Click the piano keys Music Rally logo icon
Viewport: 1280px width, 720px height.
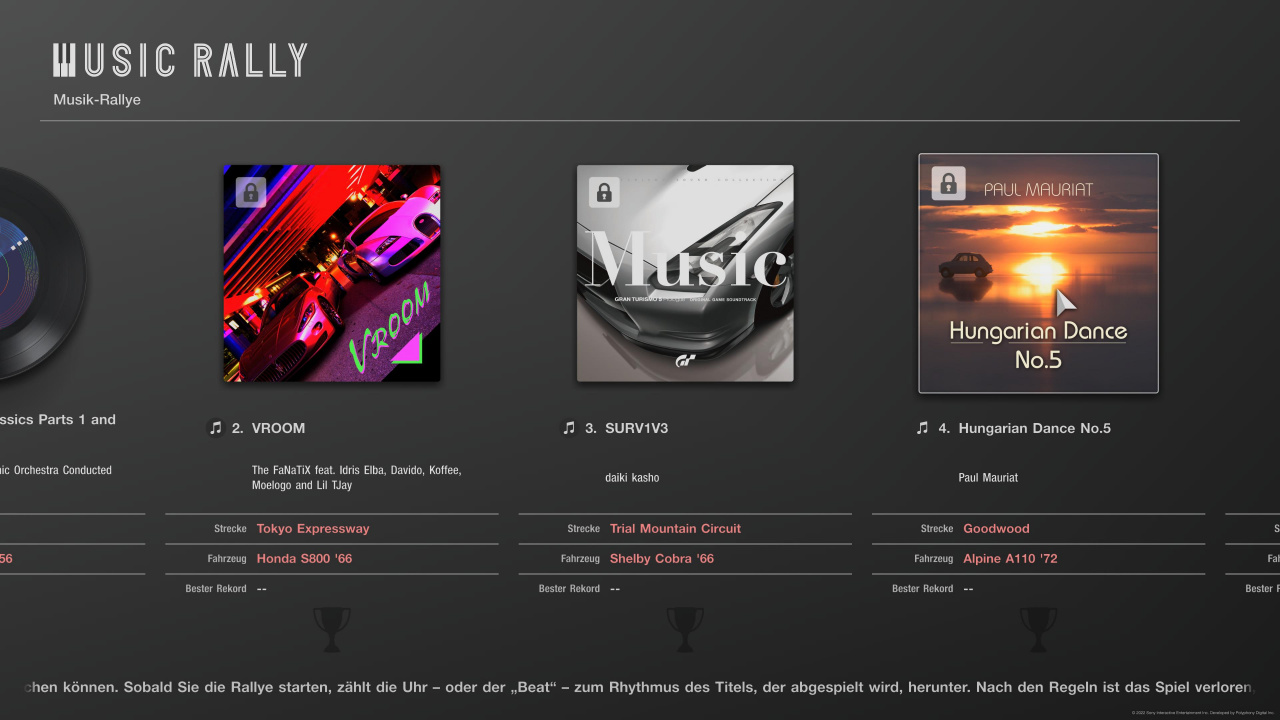[x=64, y=60]
